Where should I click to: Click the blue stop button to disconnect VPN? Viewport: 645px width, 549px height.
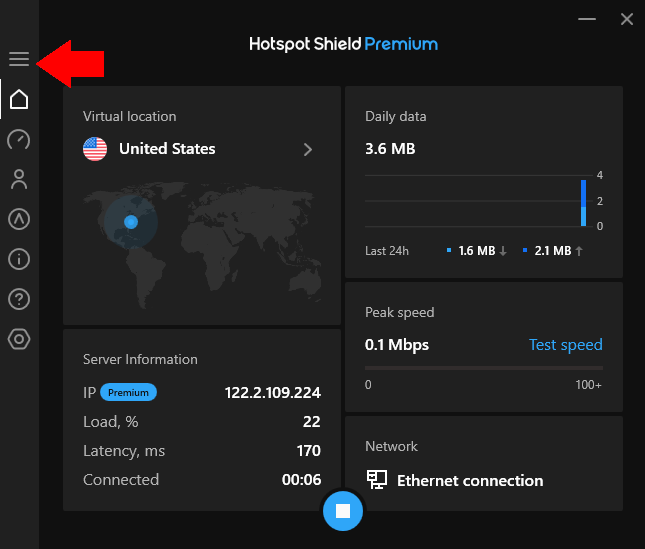coord(343,511)
